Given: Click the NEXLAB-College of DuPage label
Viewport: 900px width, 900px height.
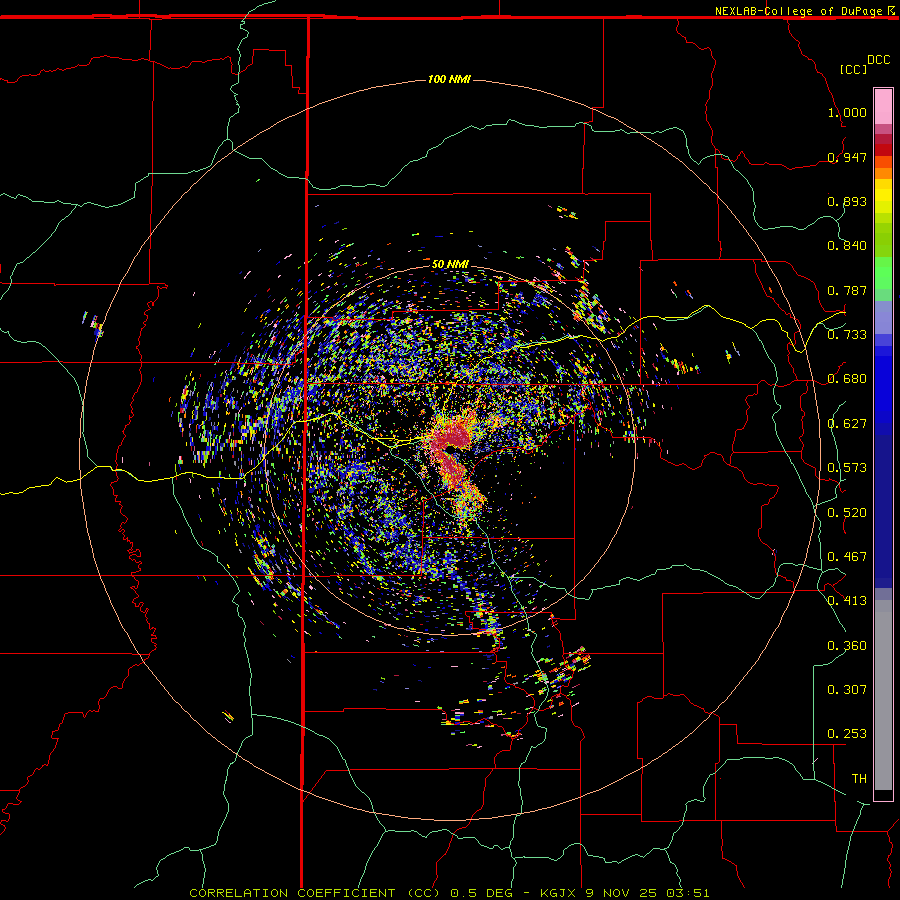Looking at the screenshot, I should [x=800, y=11].
